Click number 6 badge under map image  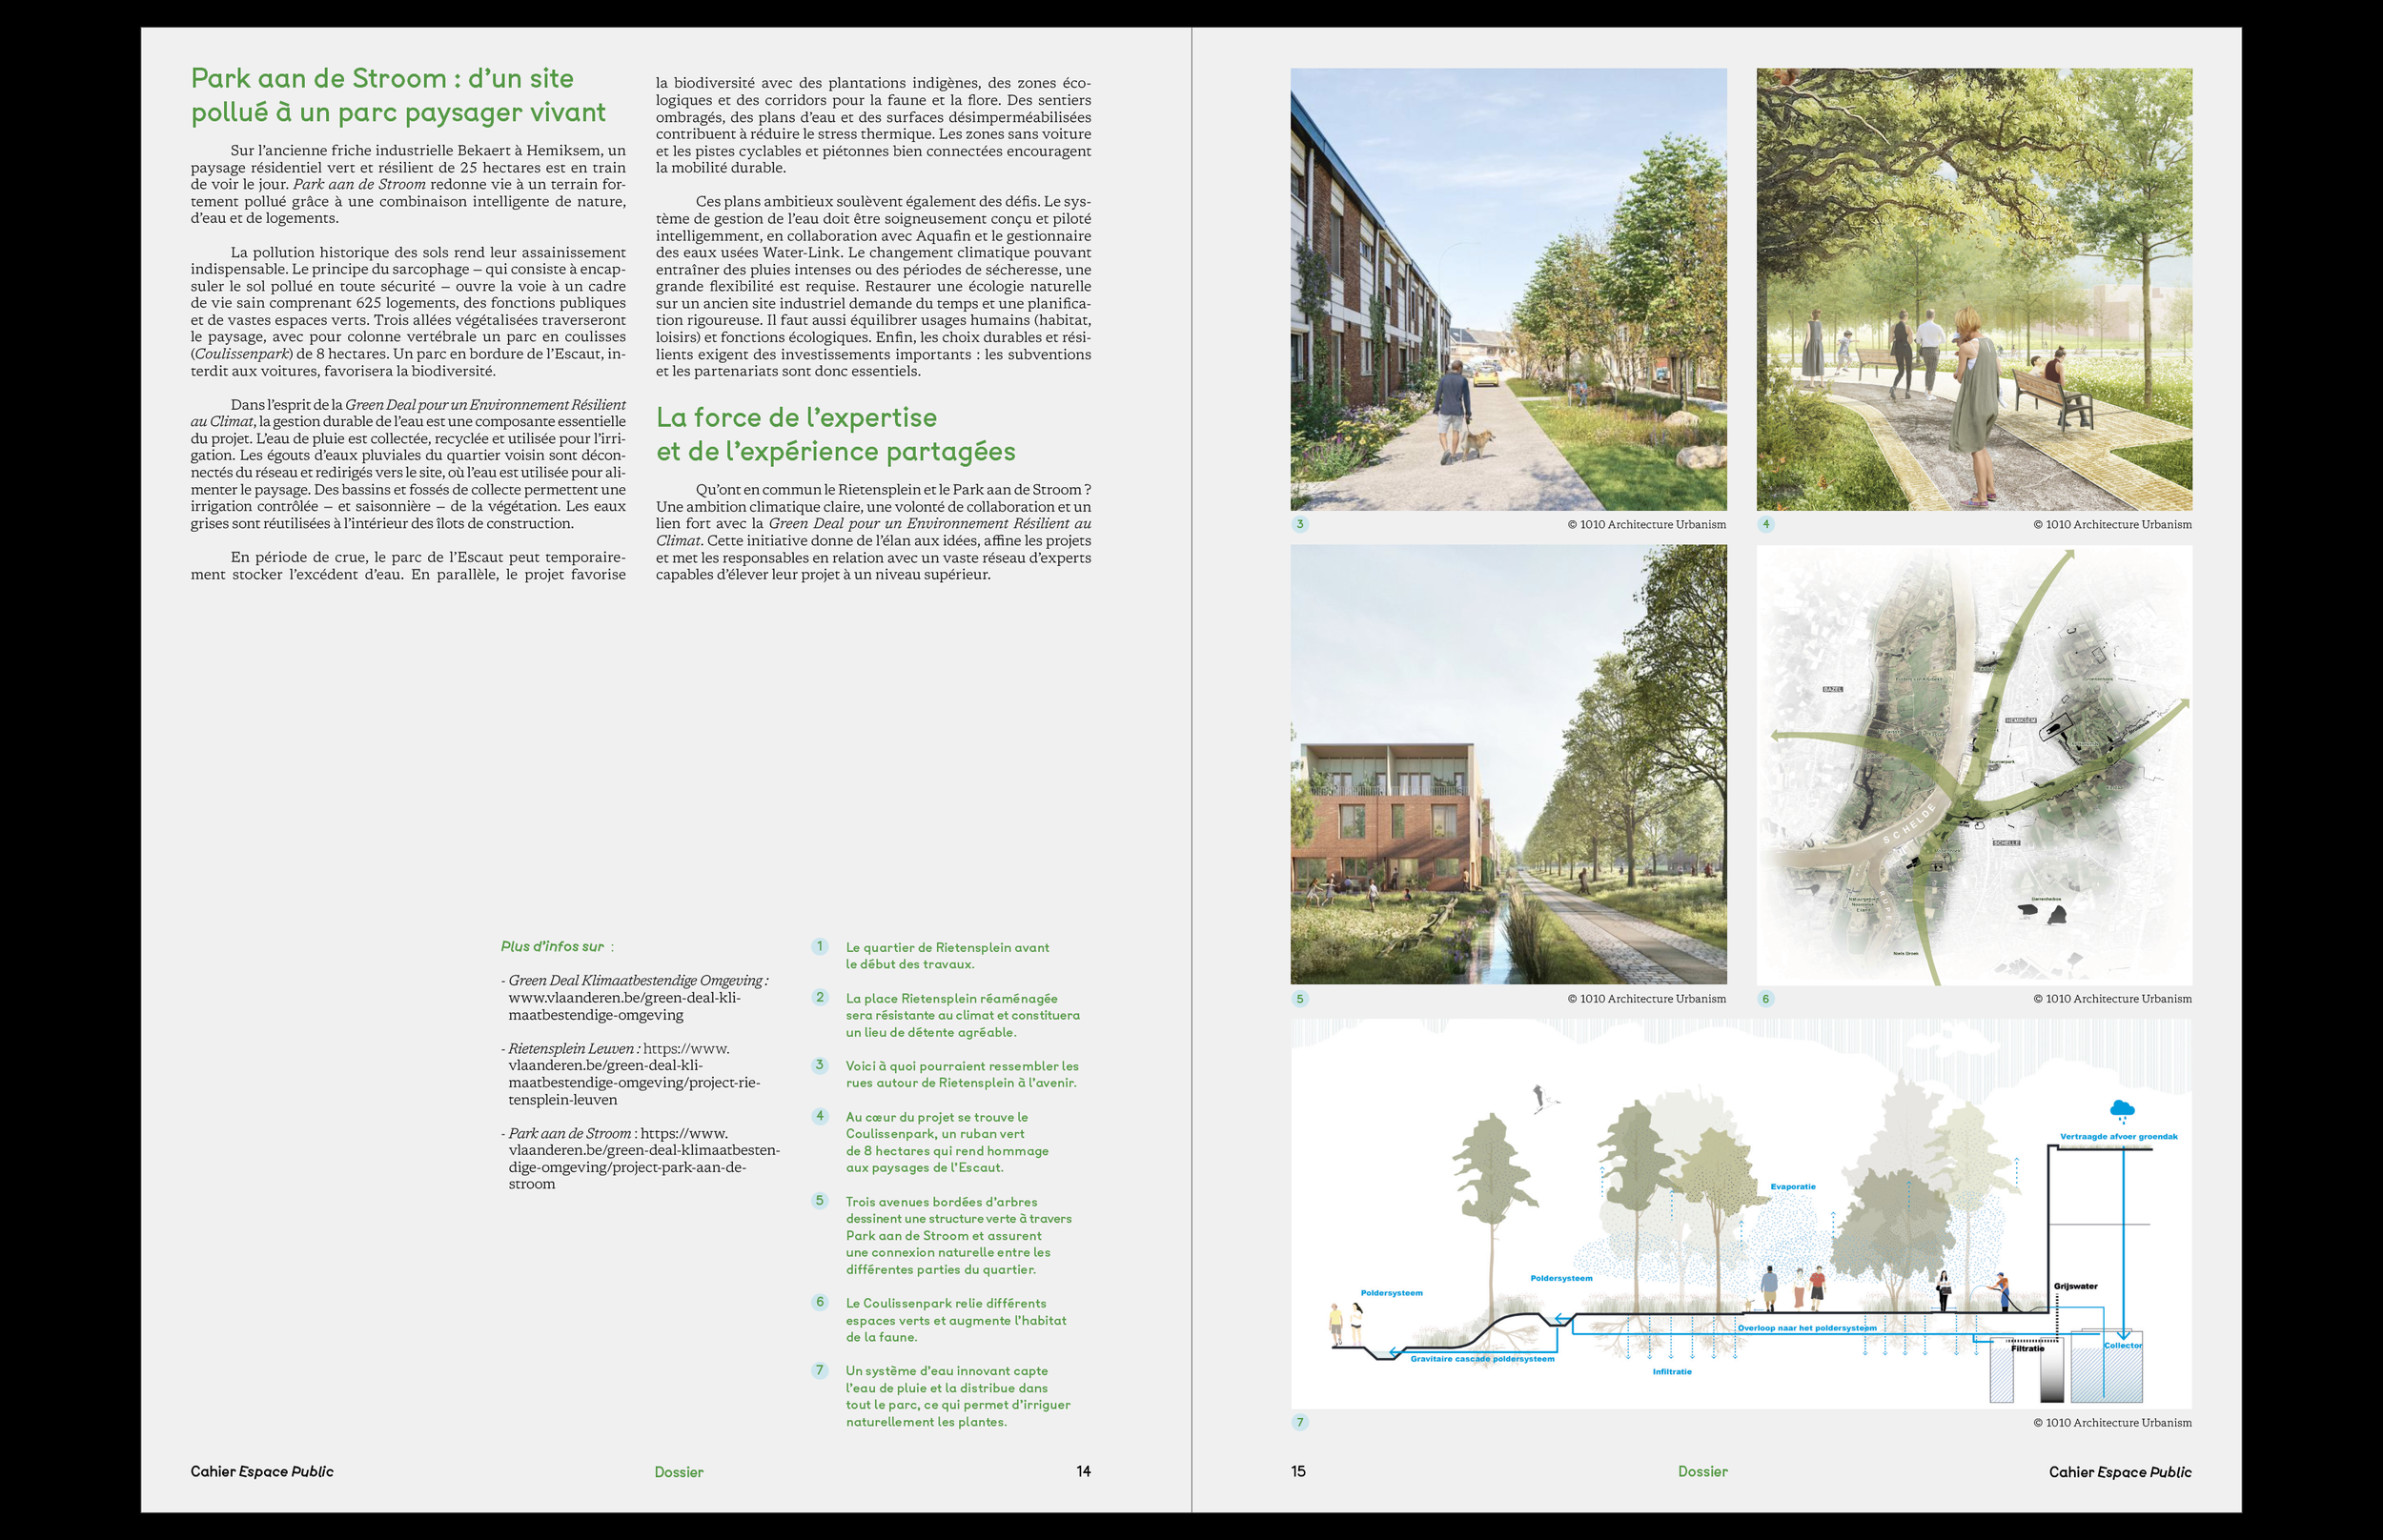point(1766,998)
